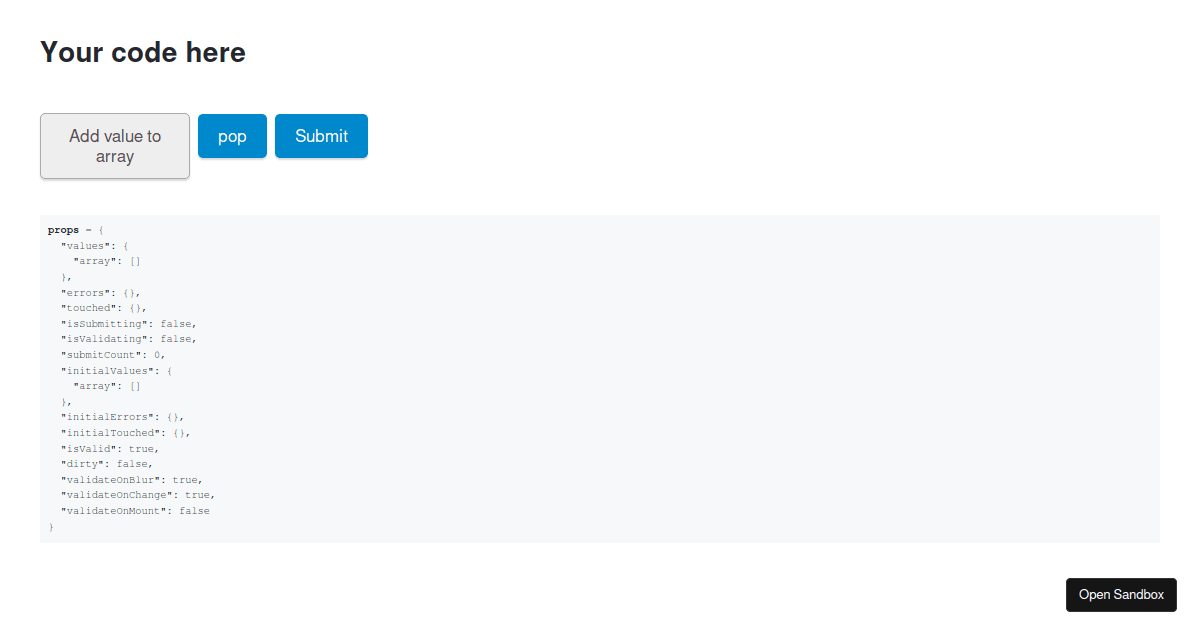Click the "validateOnChange": true line
The width and height of the screenshot is (1200, 630).
[137, 495]
